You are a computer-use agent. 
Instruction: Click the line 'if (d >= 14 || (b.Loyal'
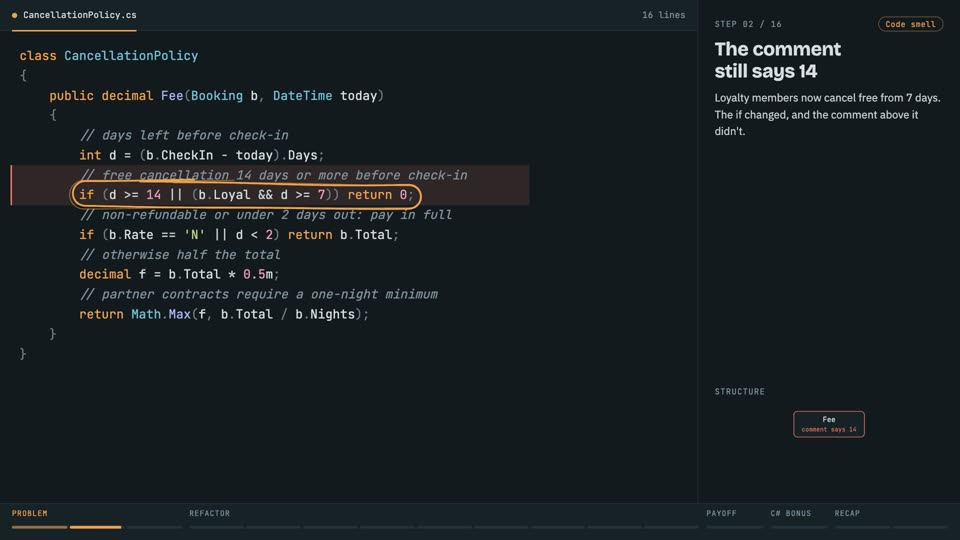point(247,195)
